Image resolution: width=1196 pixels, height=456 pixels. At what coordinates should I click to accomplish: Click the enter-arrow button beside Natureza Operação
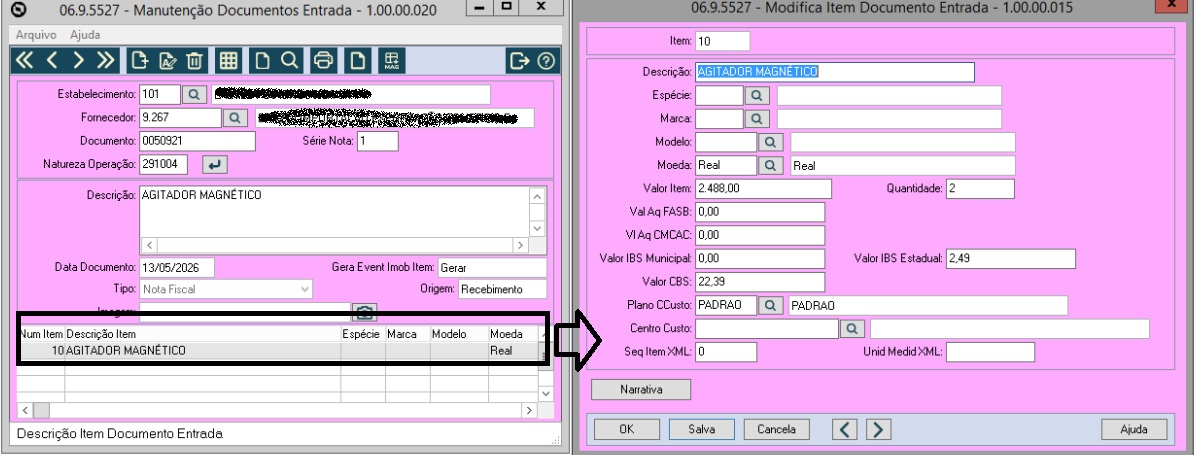(215, 164)
